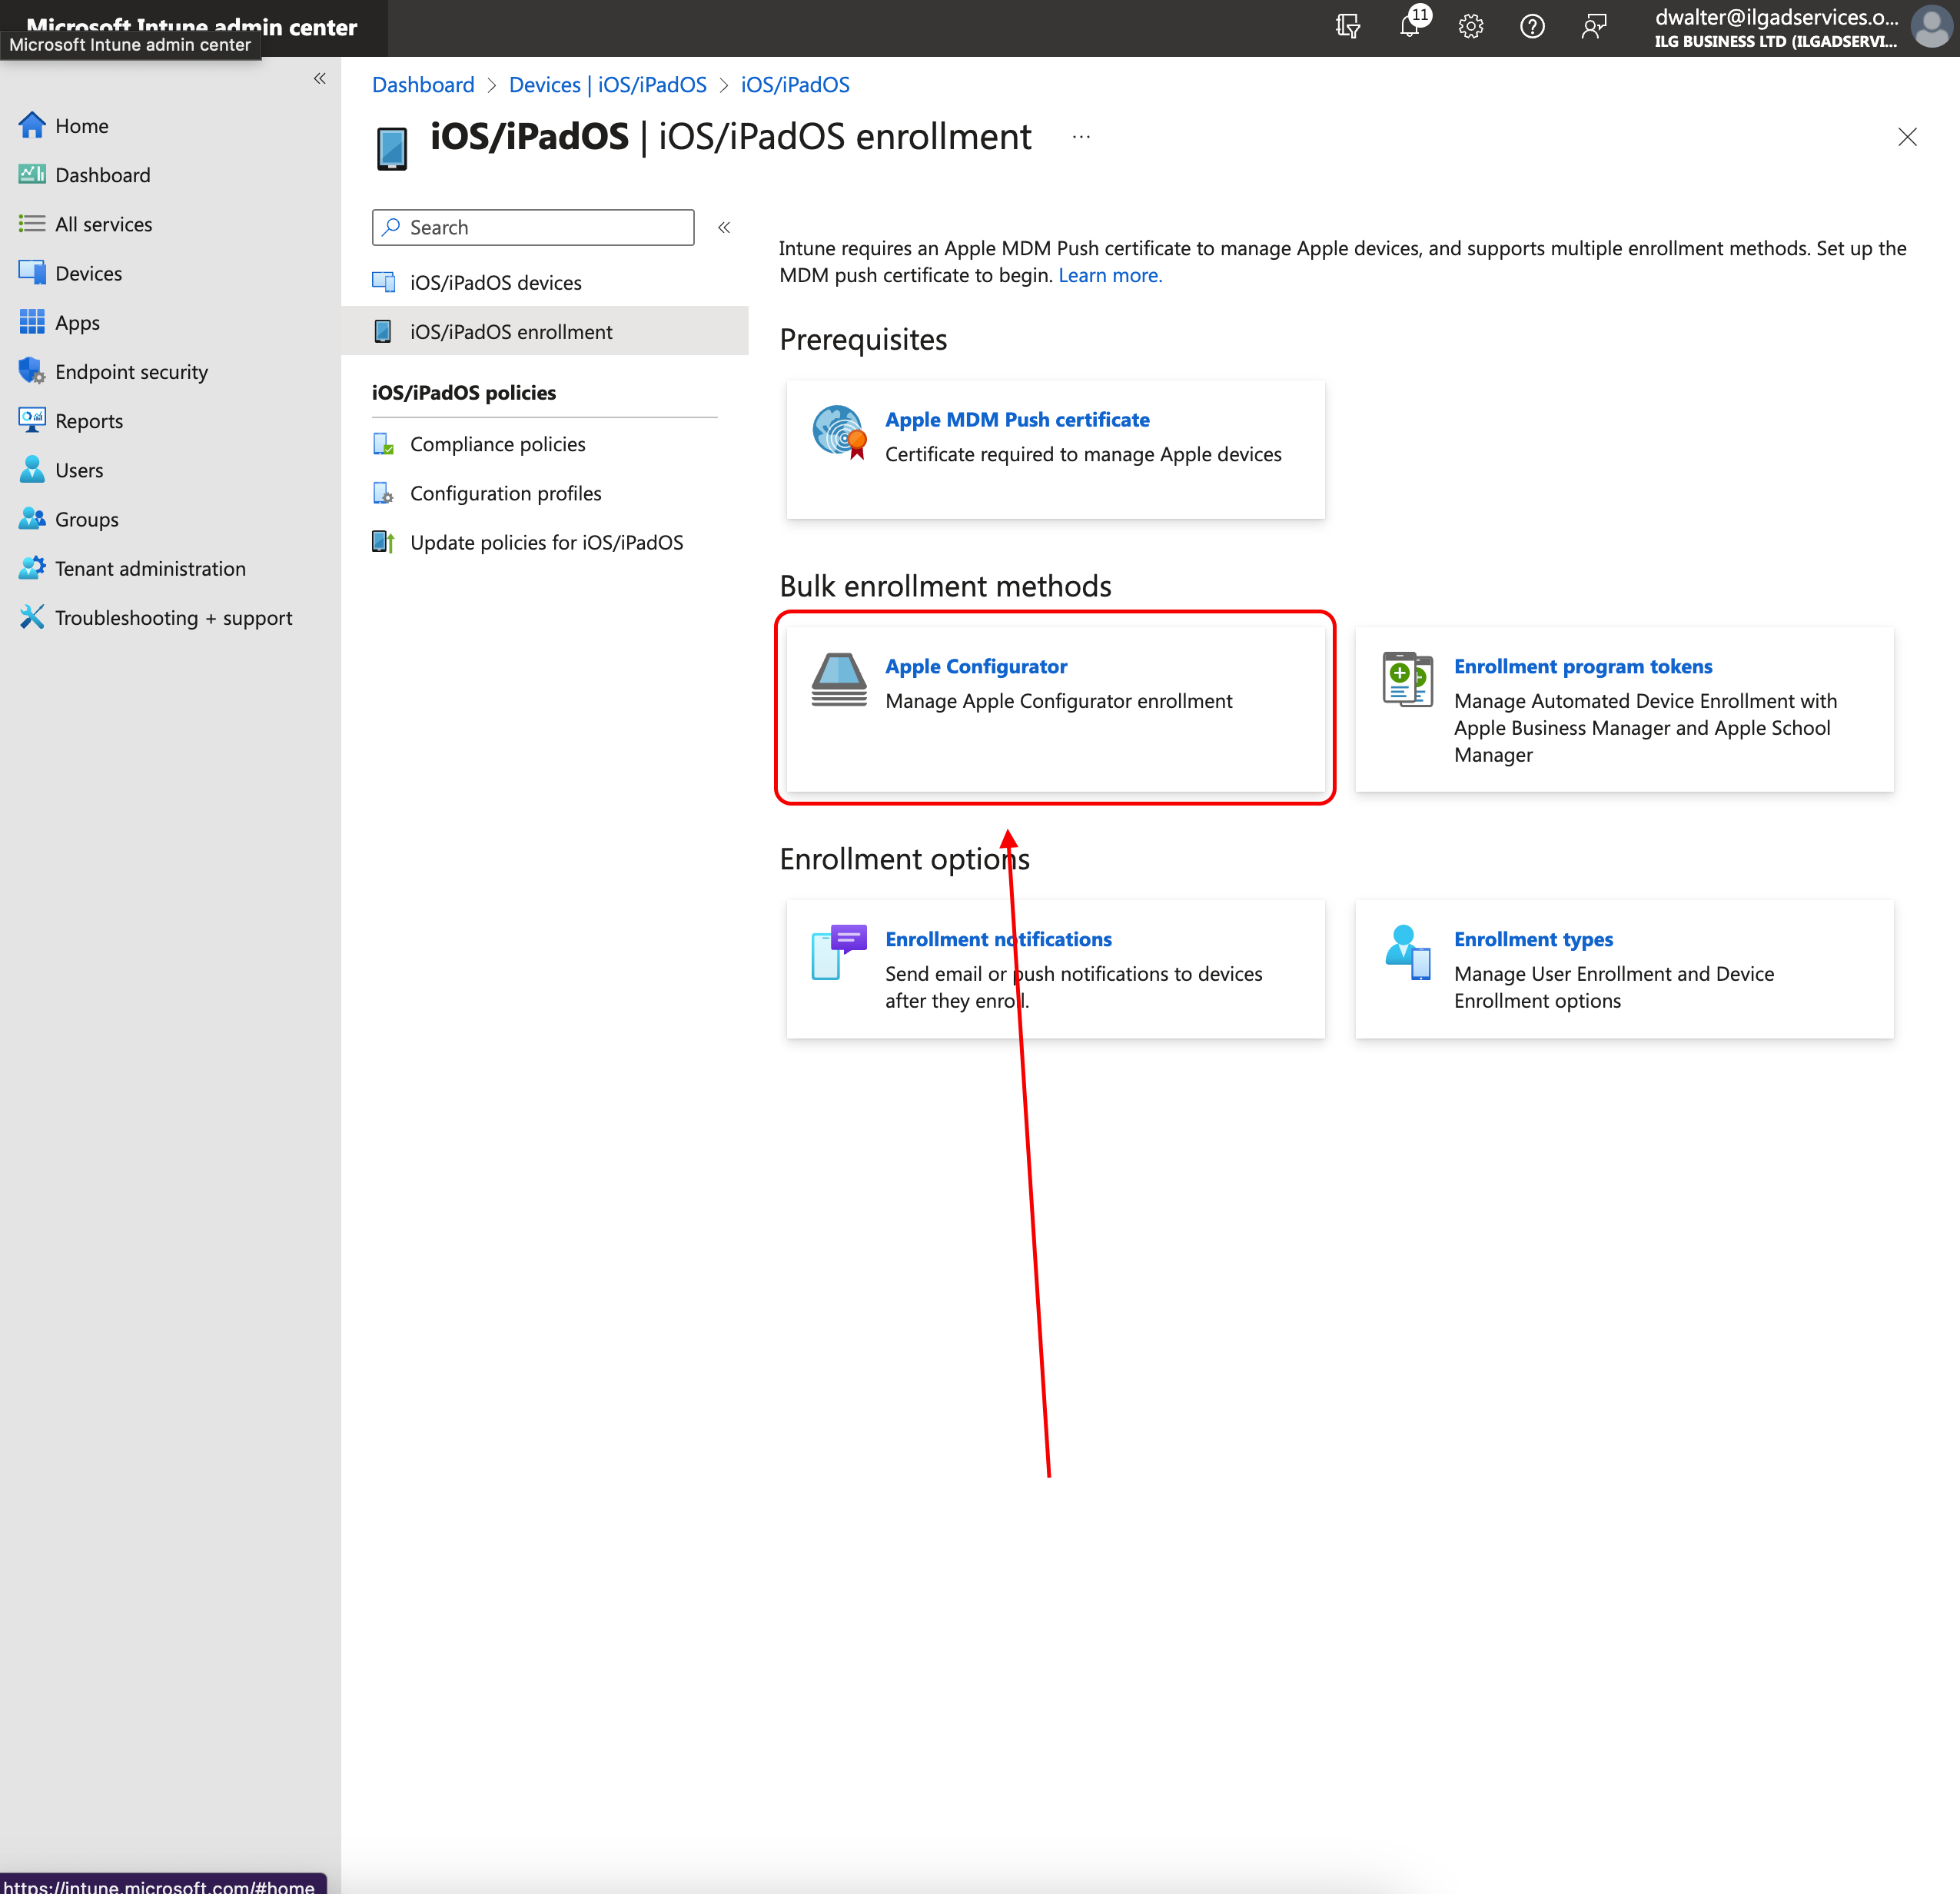Screen dimensions: 1960x1894
Task: Click the Enrollment program tokens icon
Action: 1407,680
